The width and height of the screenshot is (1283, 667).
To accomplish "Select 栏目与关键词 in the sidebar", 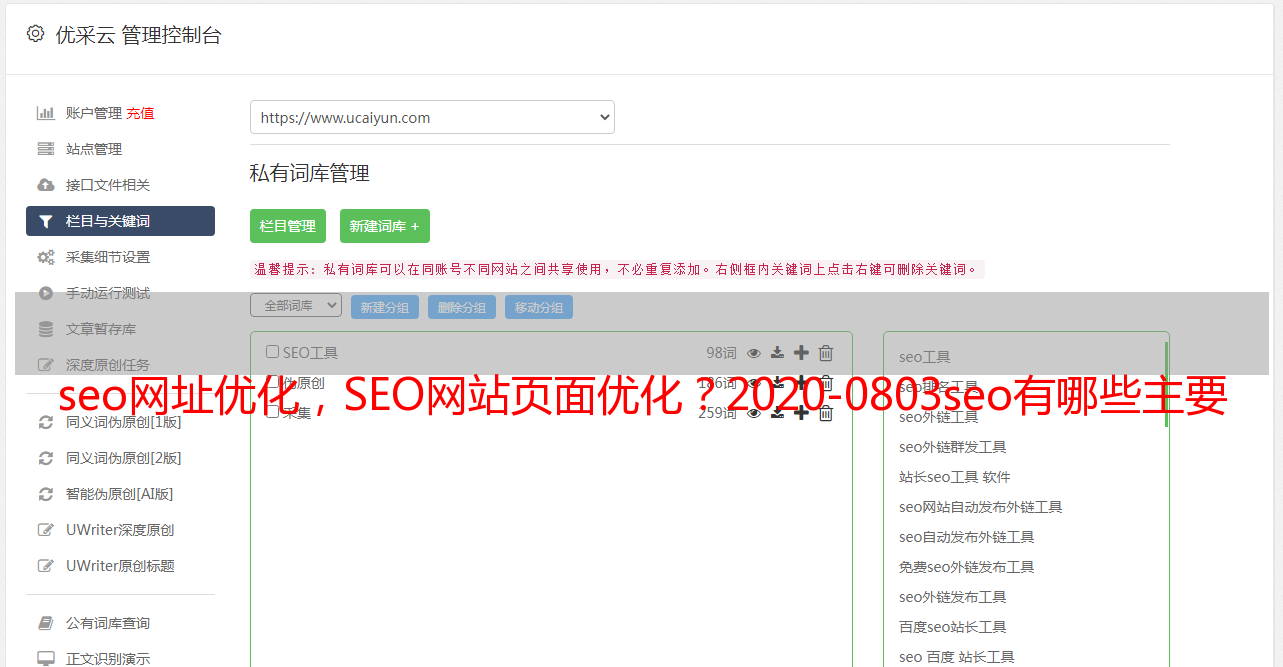I will click(x=120, y=221).
